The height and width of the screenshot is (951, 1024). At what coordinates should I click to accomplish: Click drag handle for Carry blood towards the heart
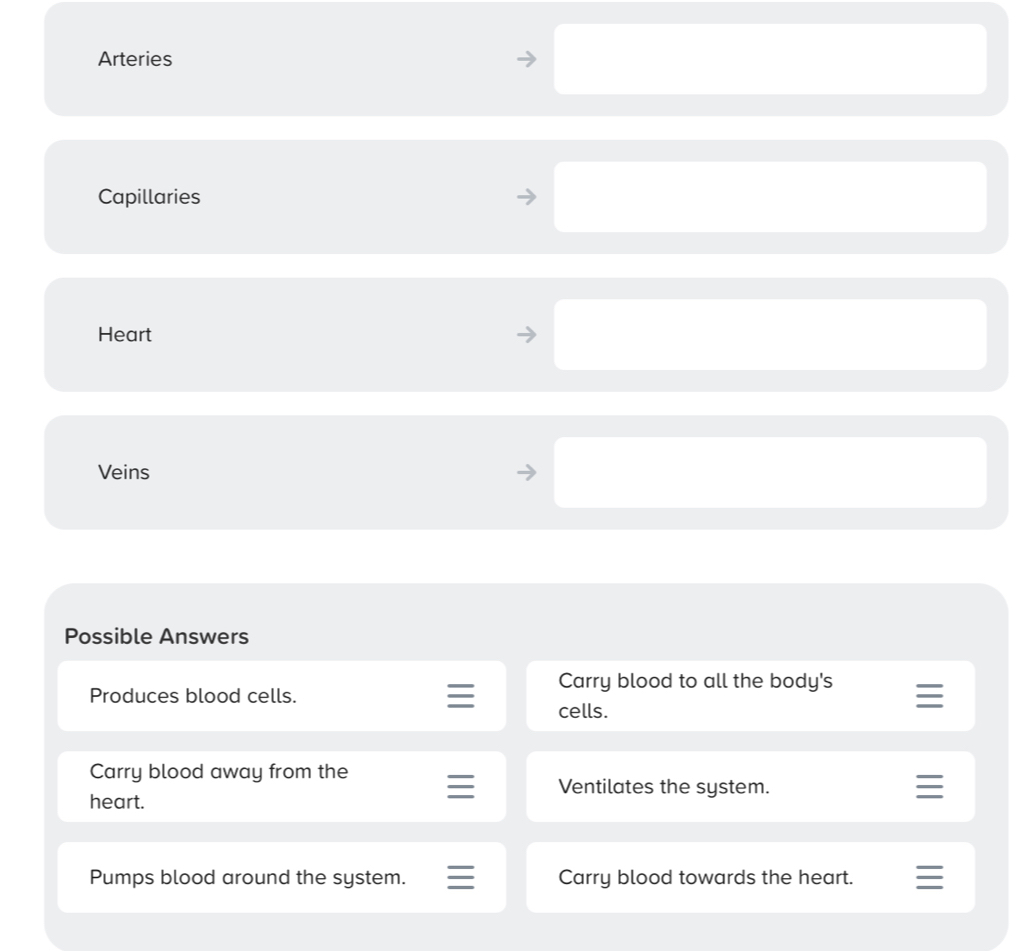[x=929, y=878]
